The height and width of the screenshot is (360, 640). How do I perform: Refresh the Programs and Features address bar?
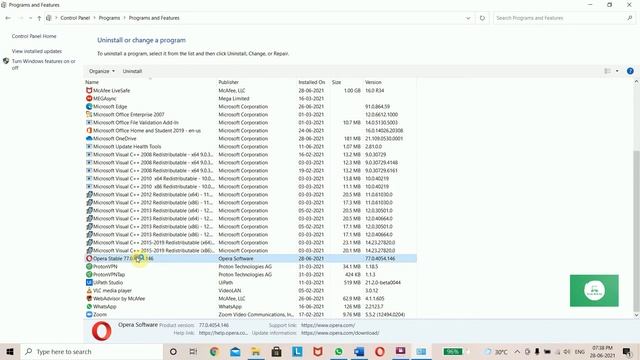[482, 18]
